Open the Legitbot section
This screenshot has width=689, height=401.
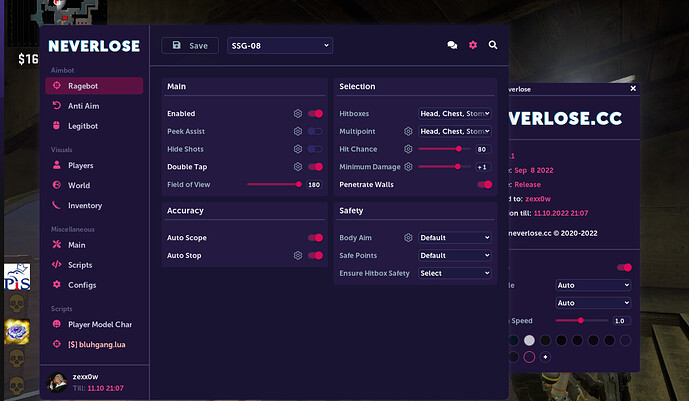pos(94,126)
